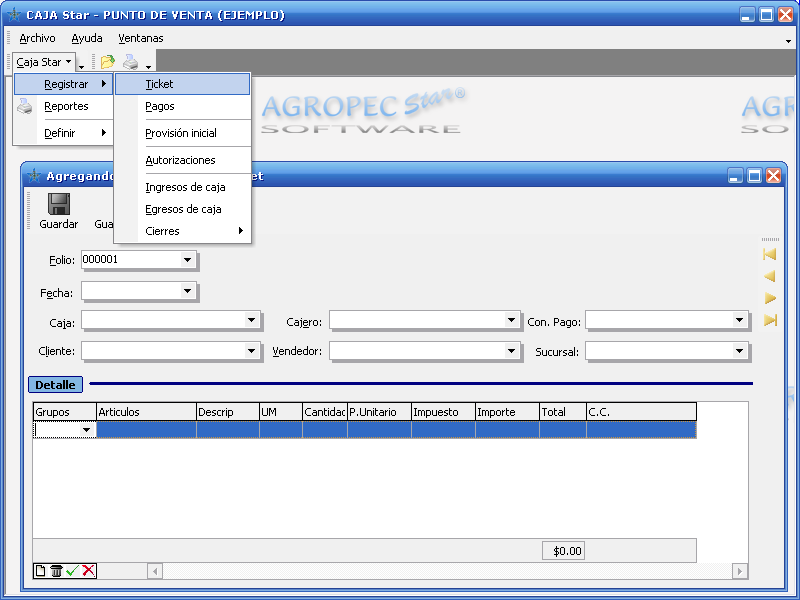Minimize the Agregando ticket window
The height and width of the screenshot is (600, 800).
[x=735, y=176]
